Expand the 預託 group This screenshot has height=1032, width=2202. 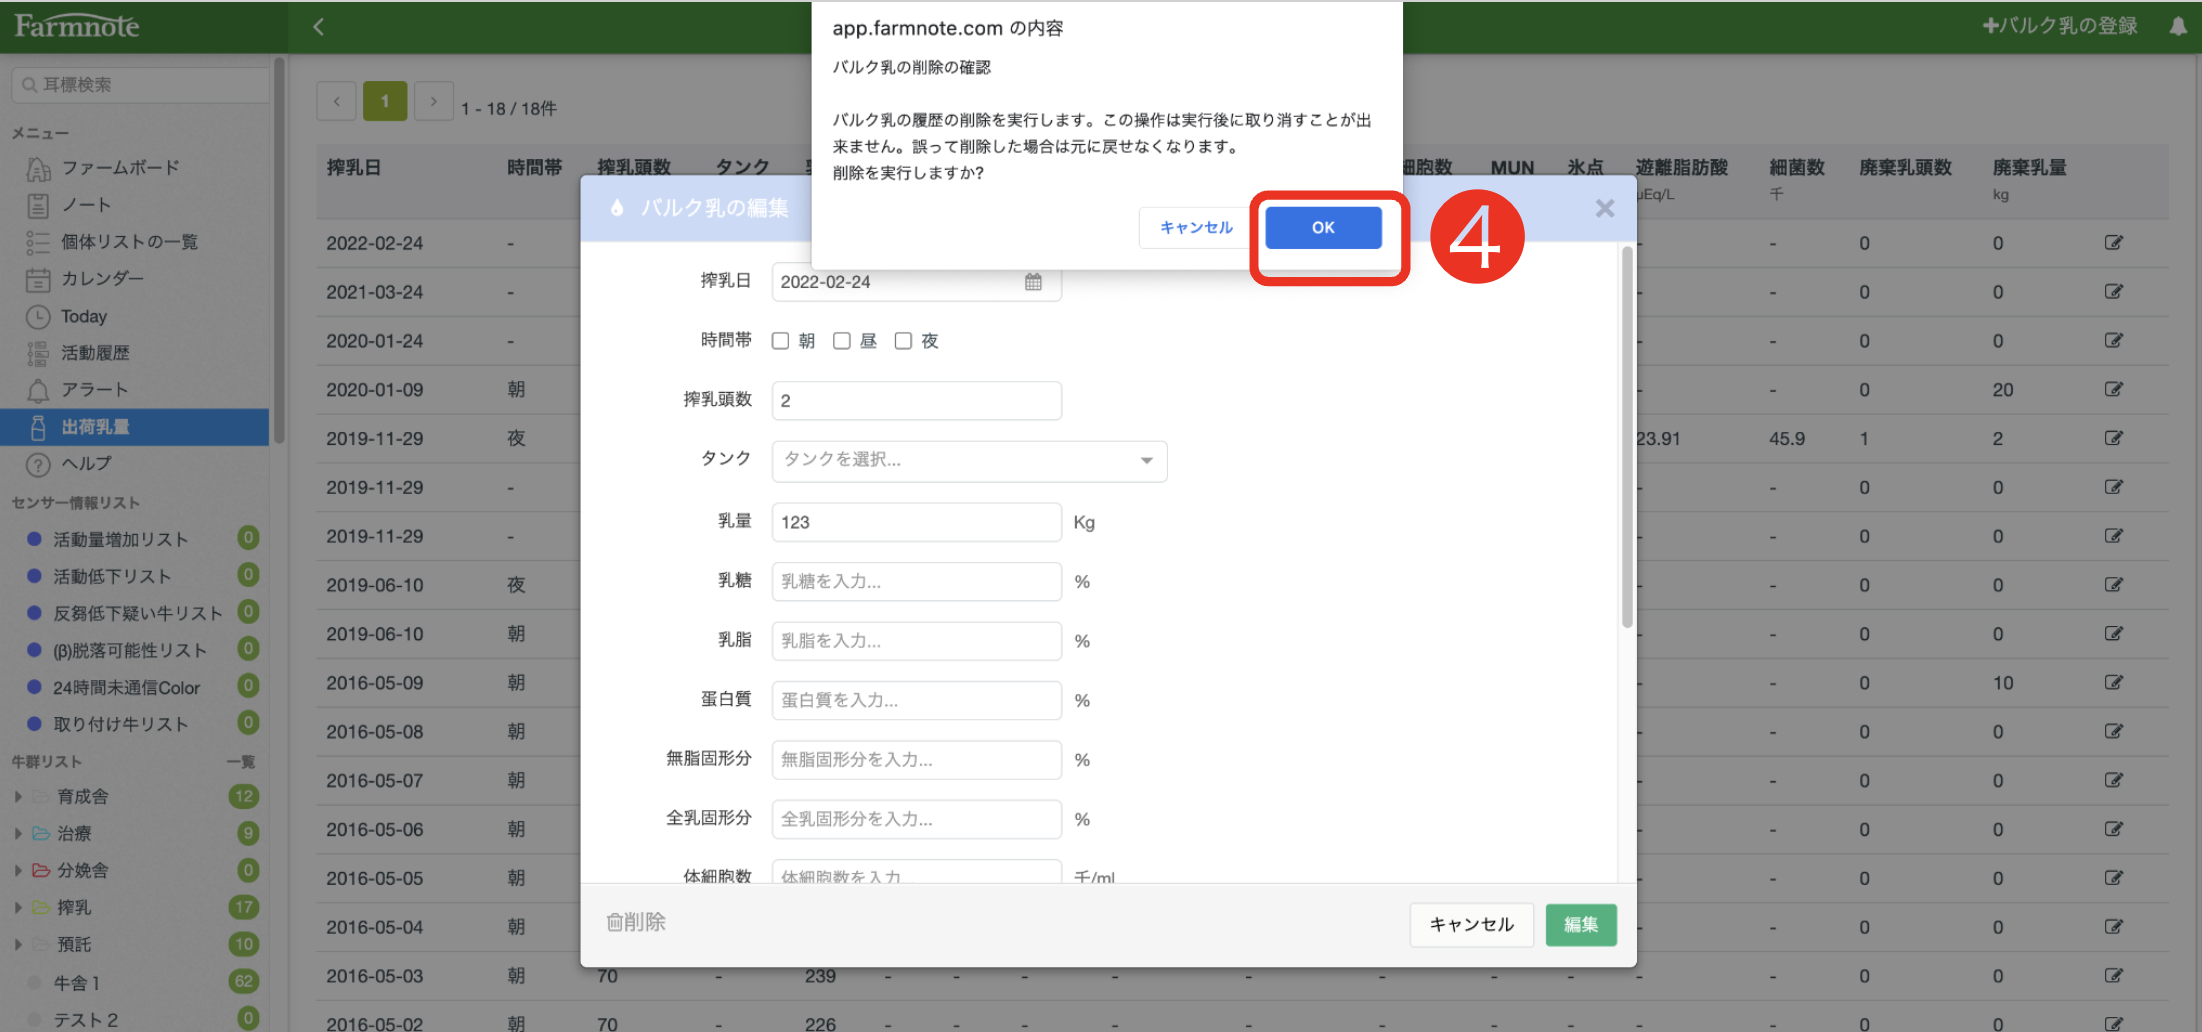(18, 945)
